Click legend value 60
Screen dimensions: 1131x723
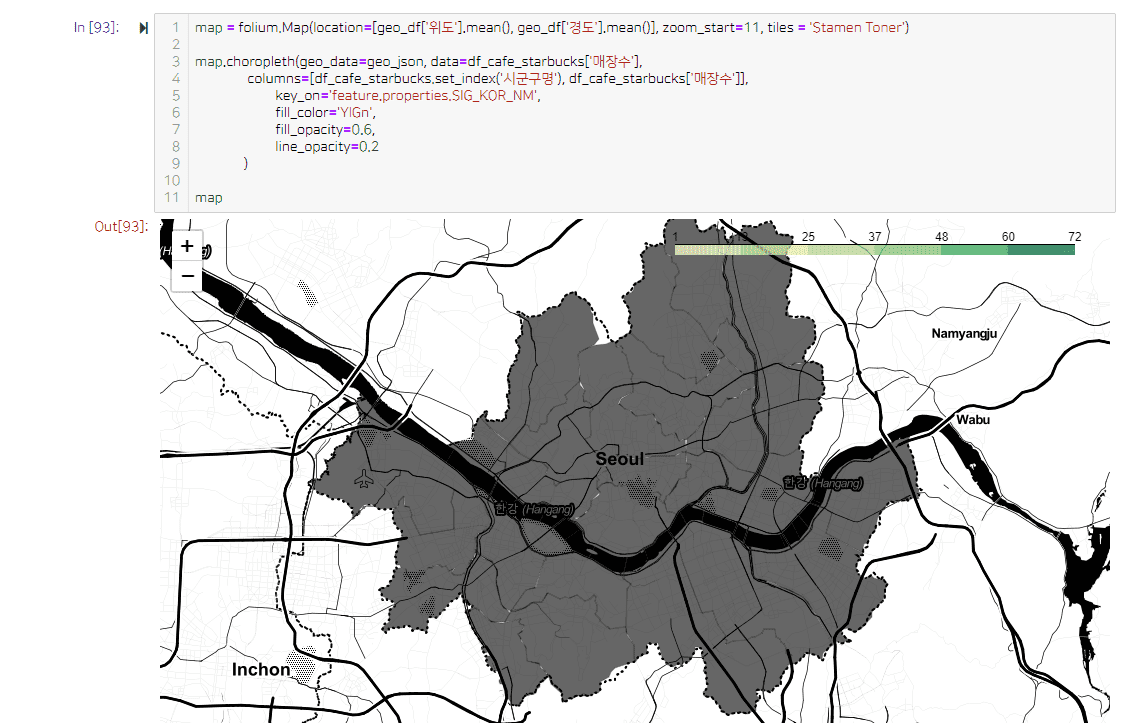(x=1008, y=237)
